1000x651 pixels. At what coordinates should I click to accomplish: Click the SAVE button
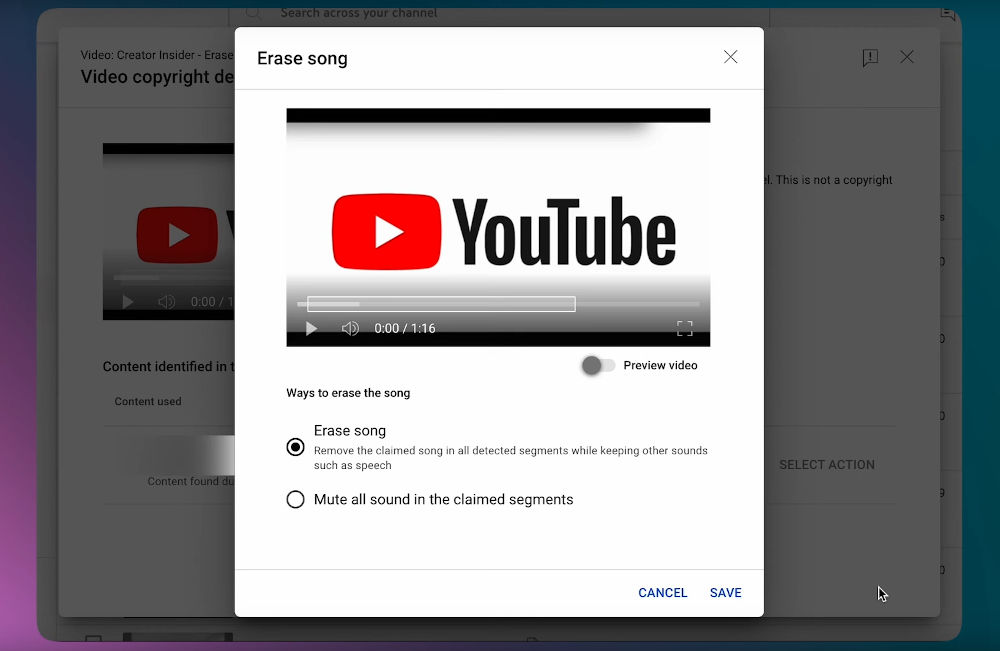click(726, 593)
